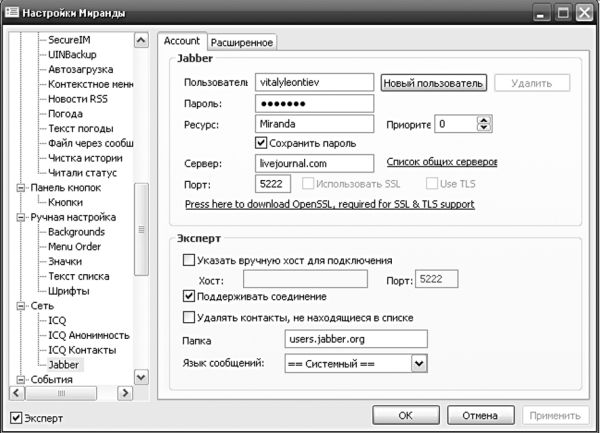
Task: Collapse the Ручная настройка tree node
Action: 21,217
